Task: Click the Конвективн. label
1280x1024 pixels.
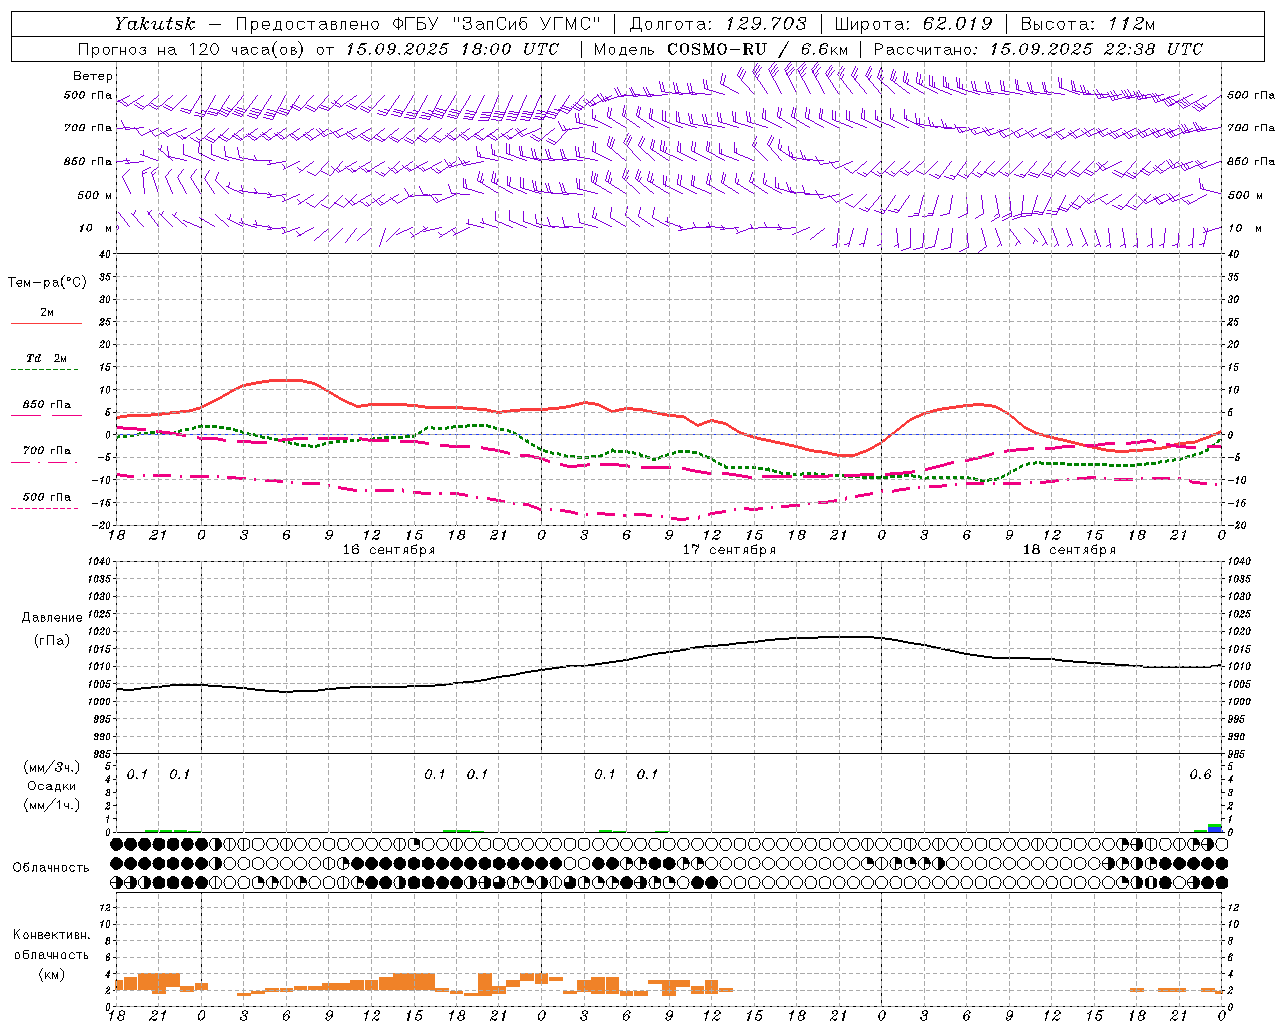Action: coord(51,935)
